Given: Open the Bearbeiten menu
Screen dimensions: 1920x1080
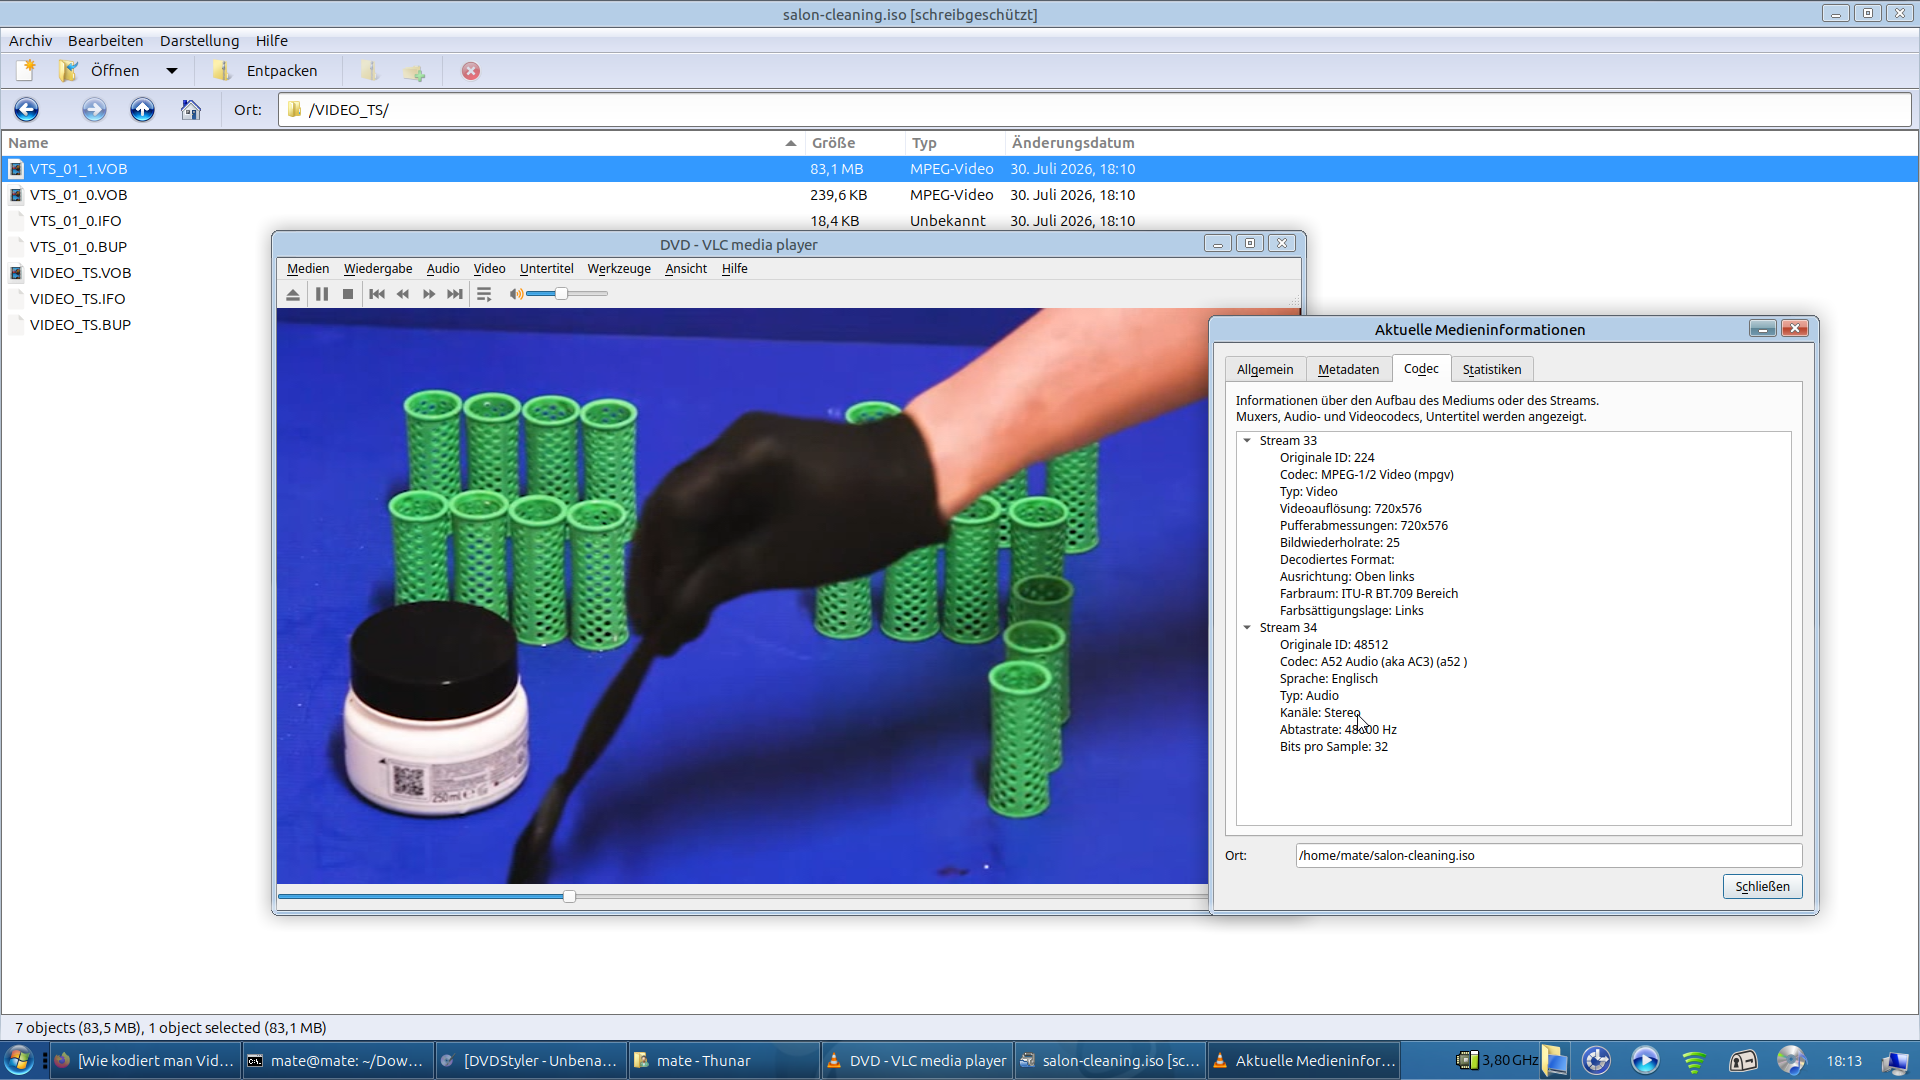Looking at the screenshot, I should point(105,41).
